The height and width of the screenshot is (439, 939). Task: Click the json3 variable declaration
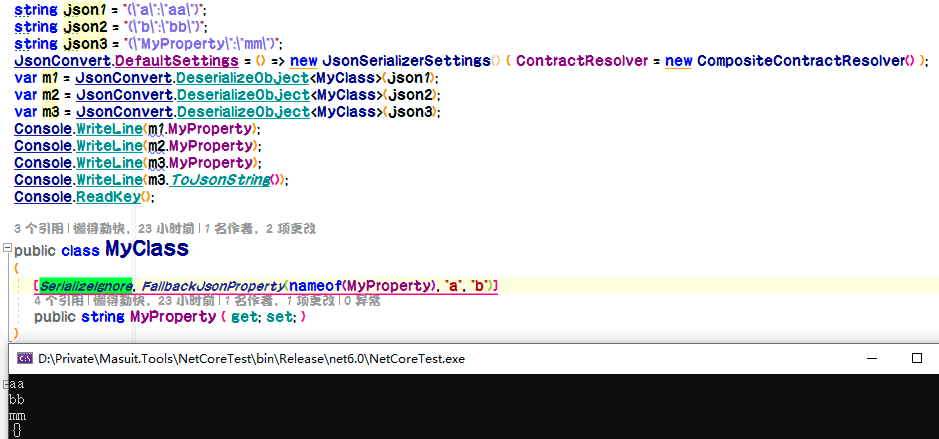pyautogui.click(x=87, y=44)
